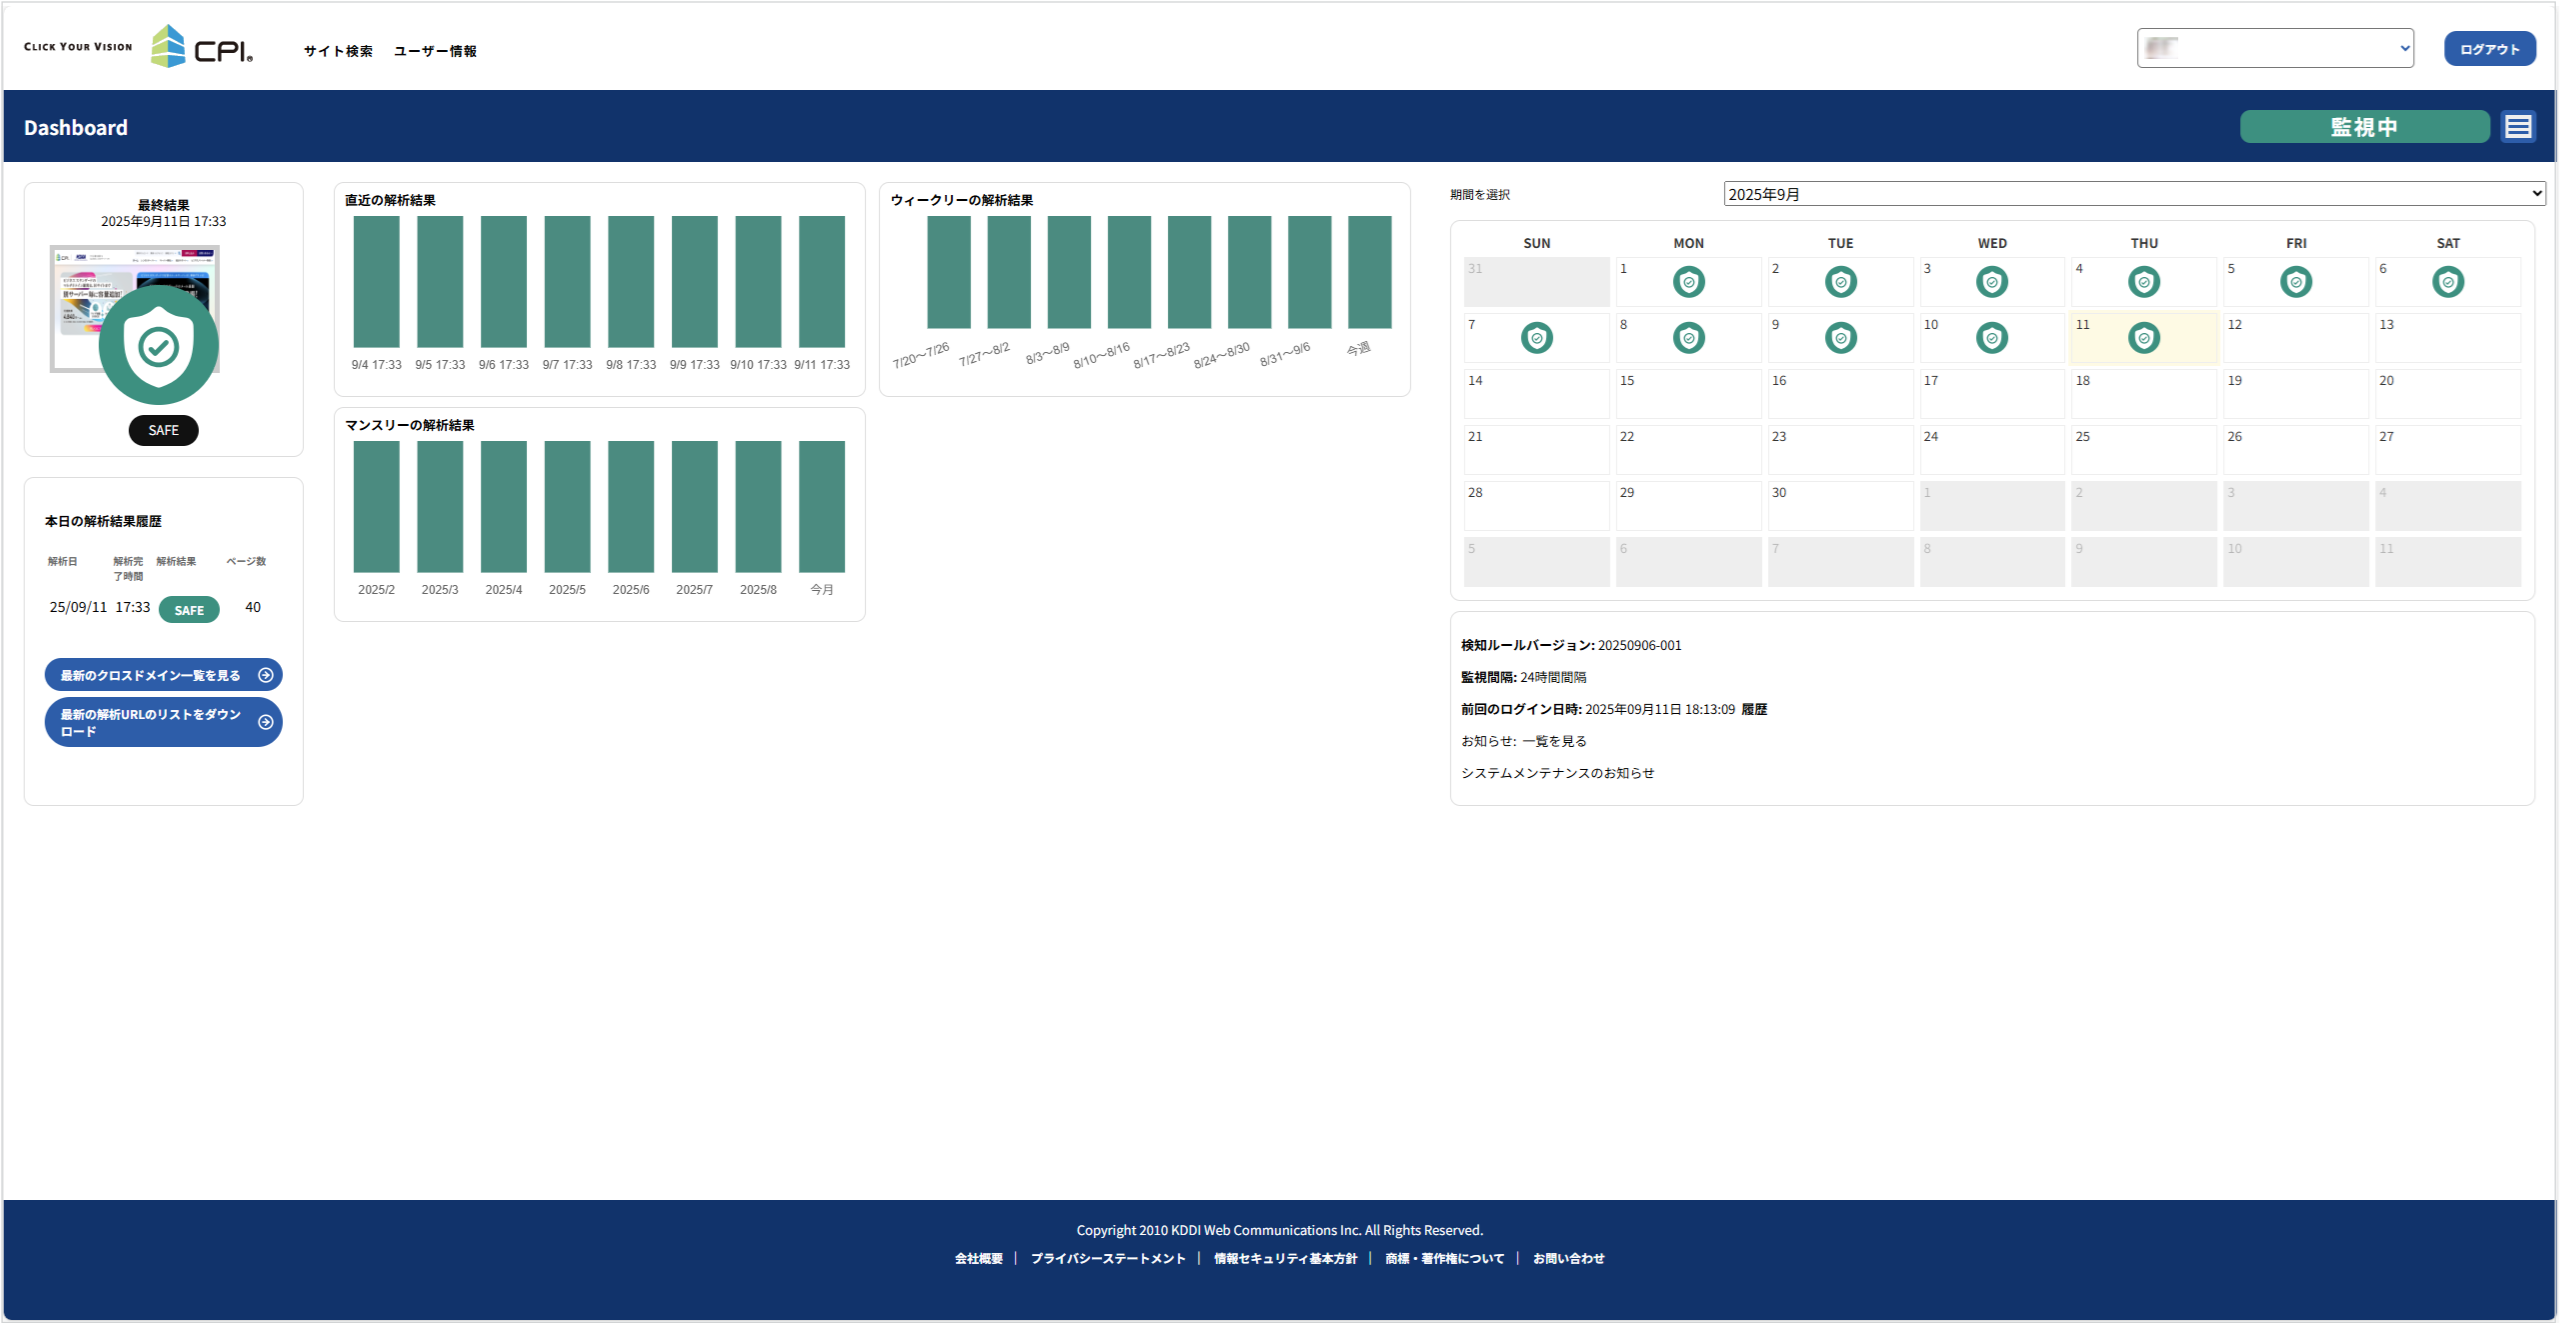2560x1323 pixels.
Task: Download the latest analysis URL list
Action: [x=163, y=722]
